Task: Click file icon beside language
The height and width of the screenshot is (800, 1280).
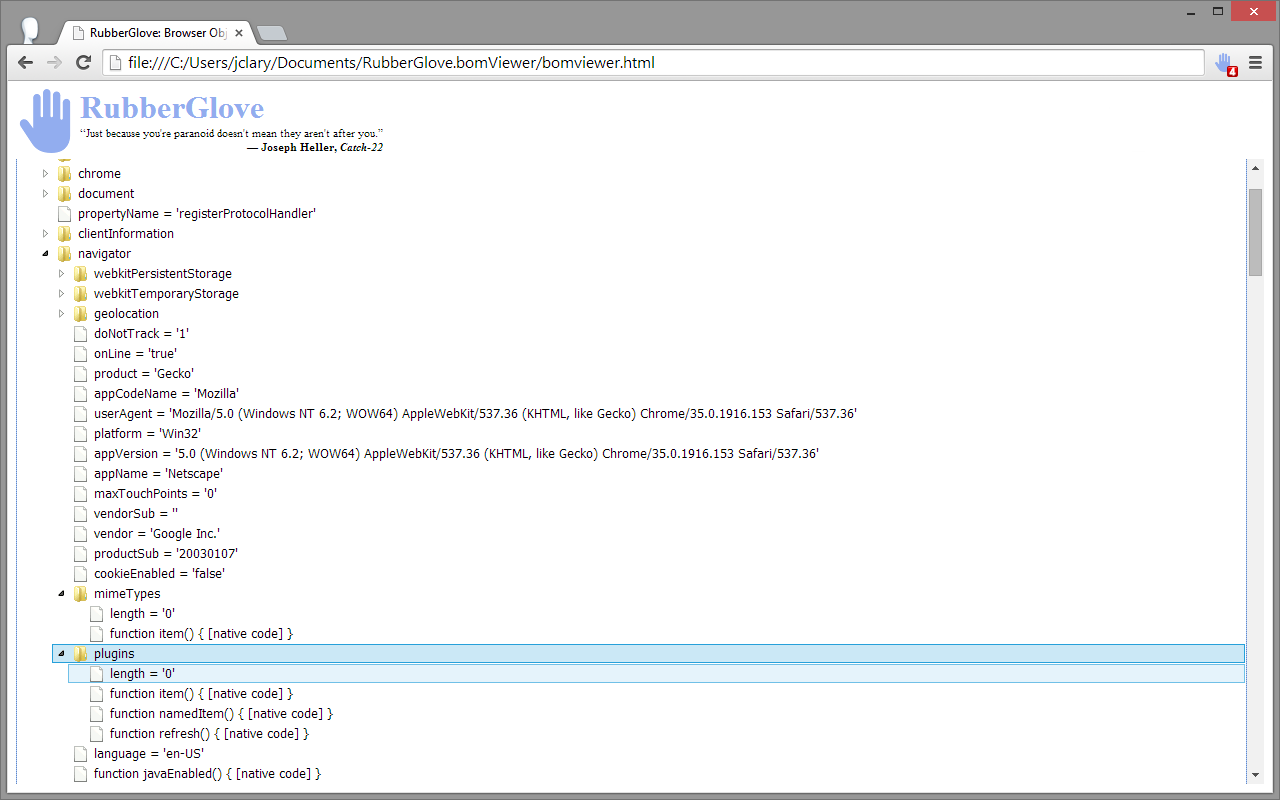Action: coord(81,754)
